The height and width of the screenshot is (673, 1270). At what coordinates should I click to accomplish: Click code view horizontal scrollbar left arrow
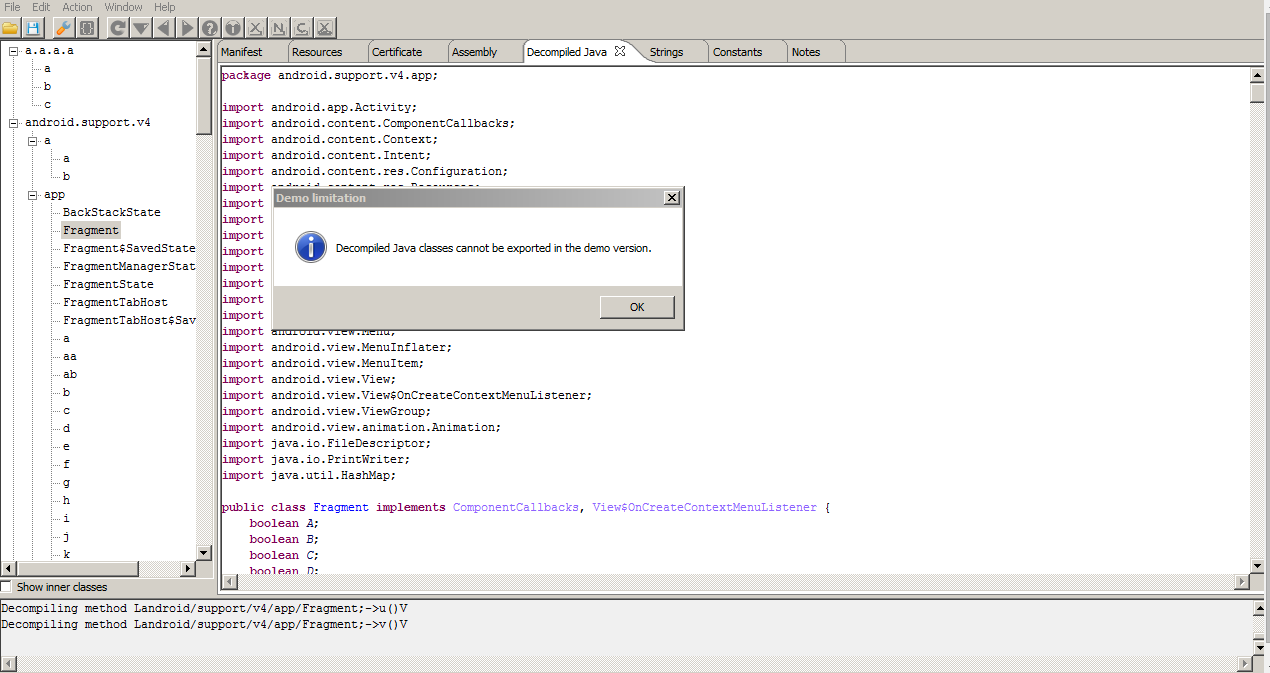click(x=229, y=581)
